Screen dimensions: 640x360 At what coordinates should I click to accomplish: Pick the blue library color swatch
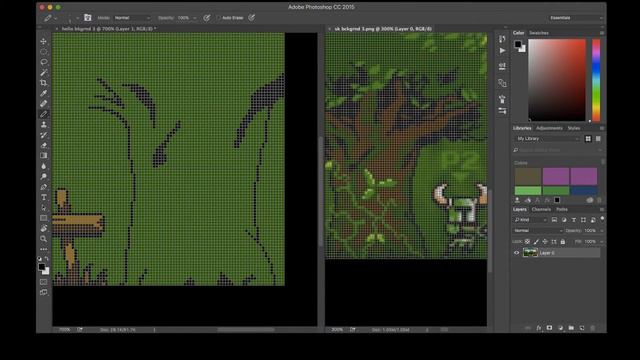[584, 191]
